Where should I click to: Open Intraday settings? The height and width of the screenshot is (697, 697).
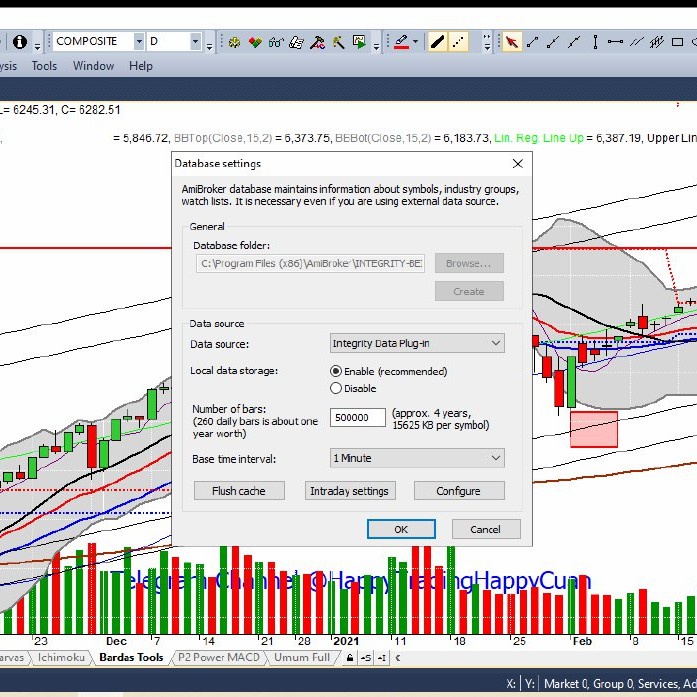pyautogui.click(x=350, y=491)
